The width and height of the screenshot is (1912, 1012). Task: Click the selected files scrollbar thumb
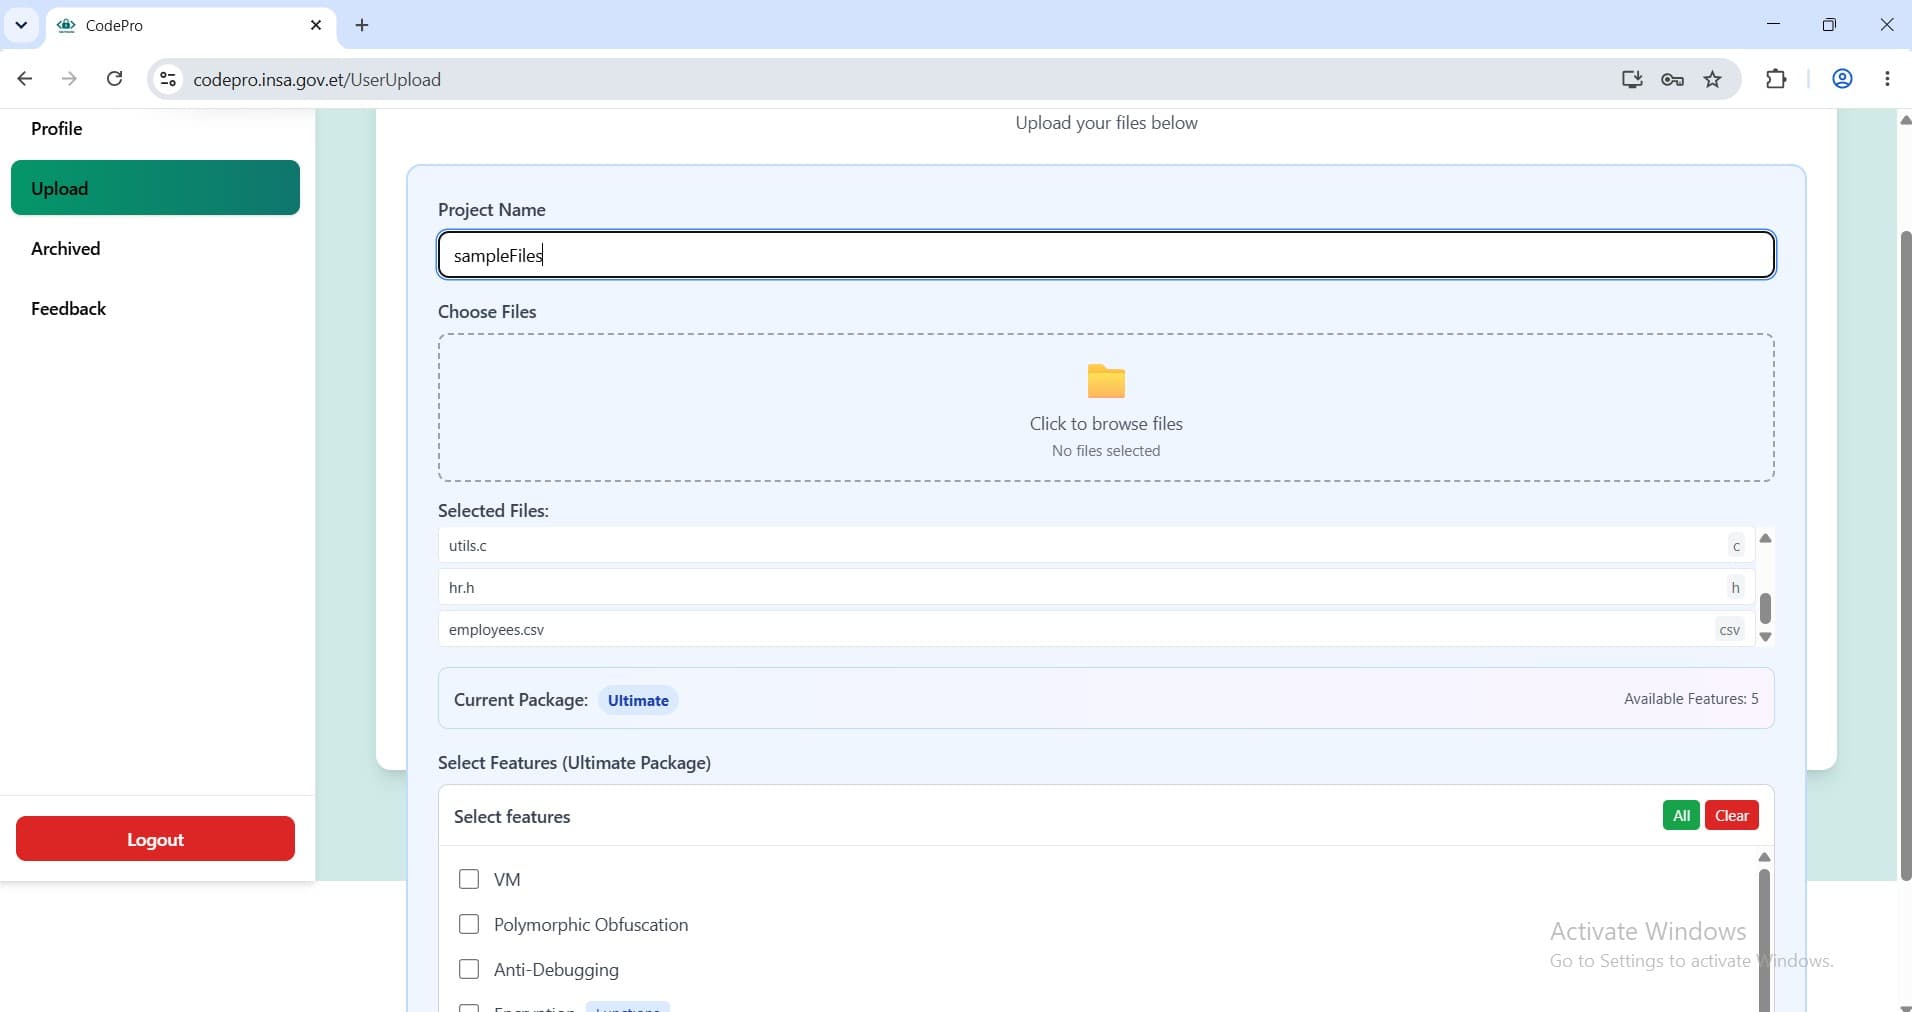(1765, 608)
